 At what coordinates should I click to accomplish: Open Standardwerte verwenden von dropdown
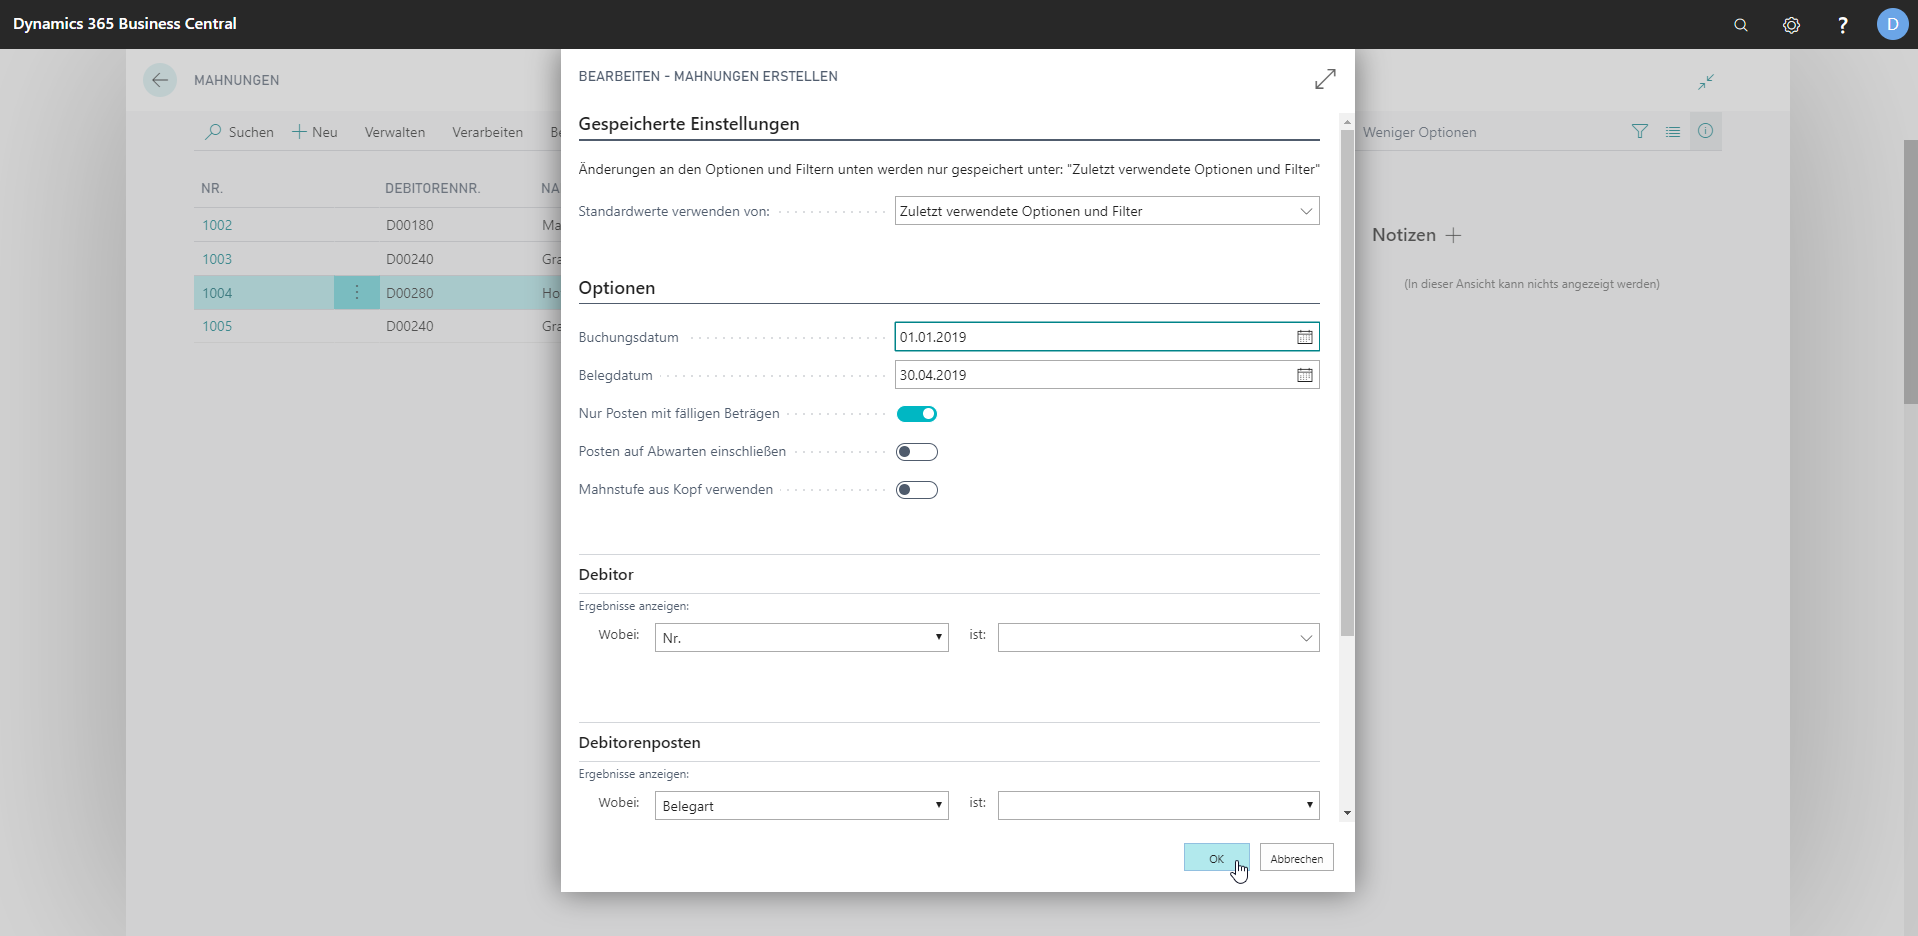coord(1106,211)
